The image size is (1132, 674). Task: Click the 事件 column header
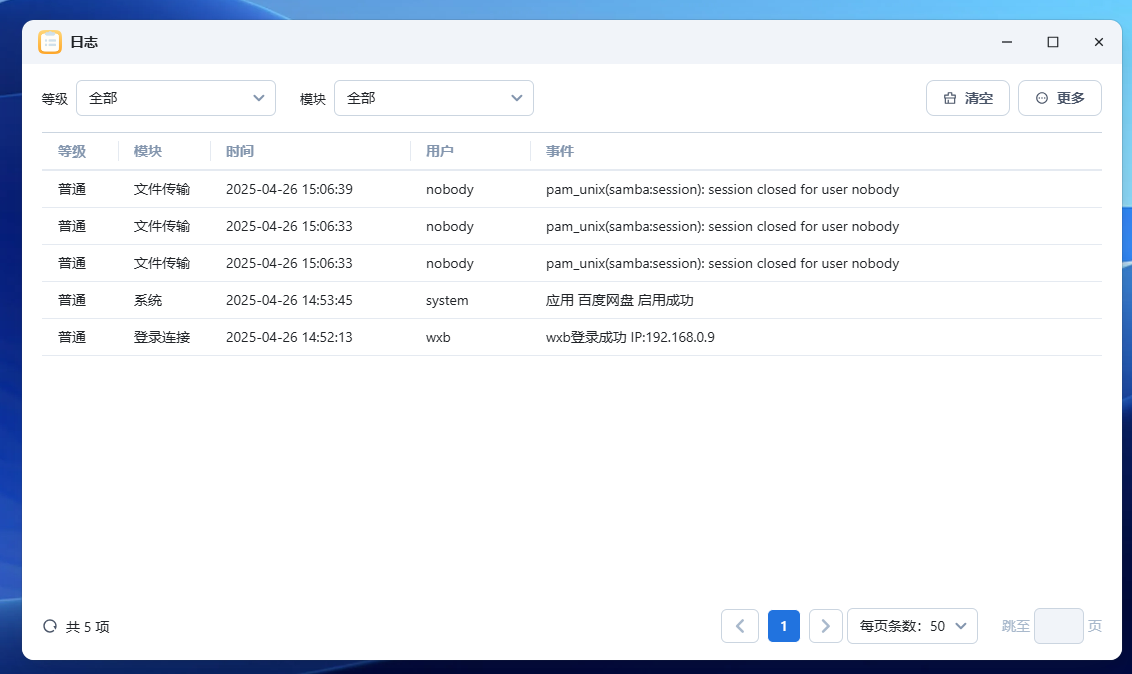pyautogui.click(x=560, y=152)
